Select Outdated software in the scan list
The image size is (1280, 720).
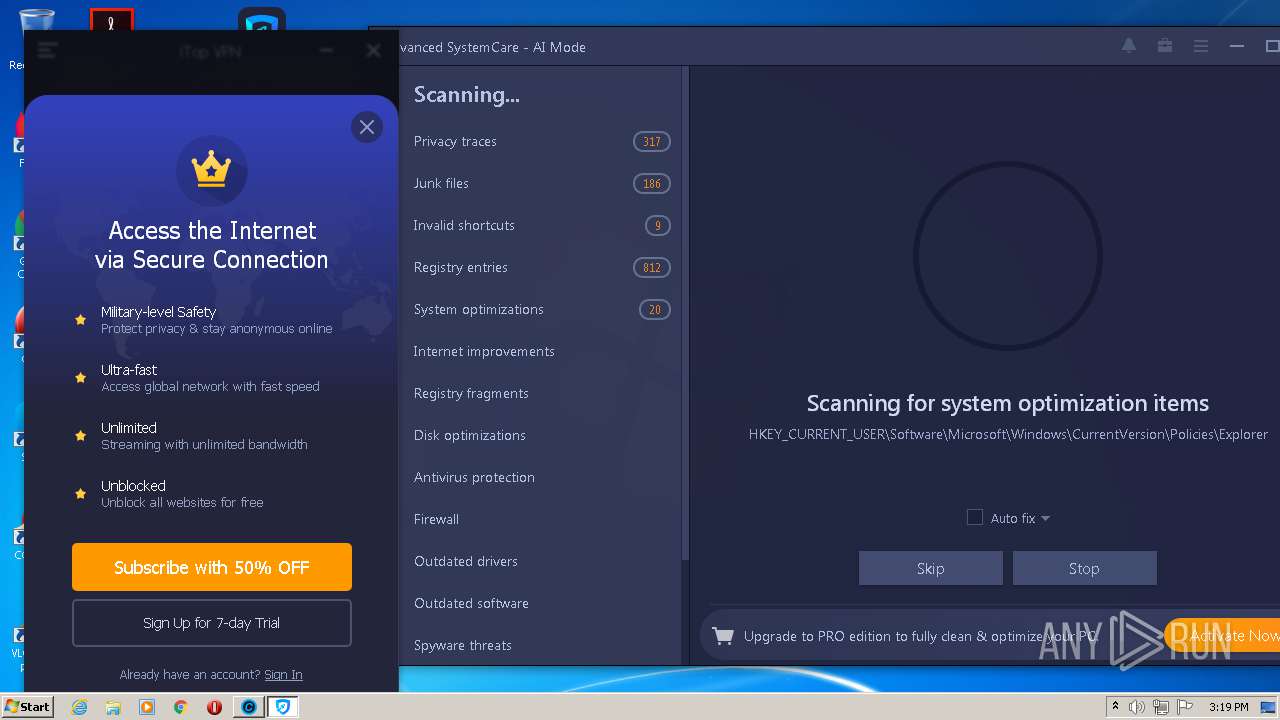click(x=471, y=604)
